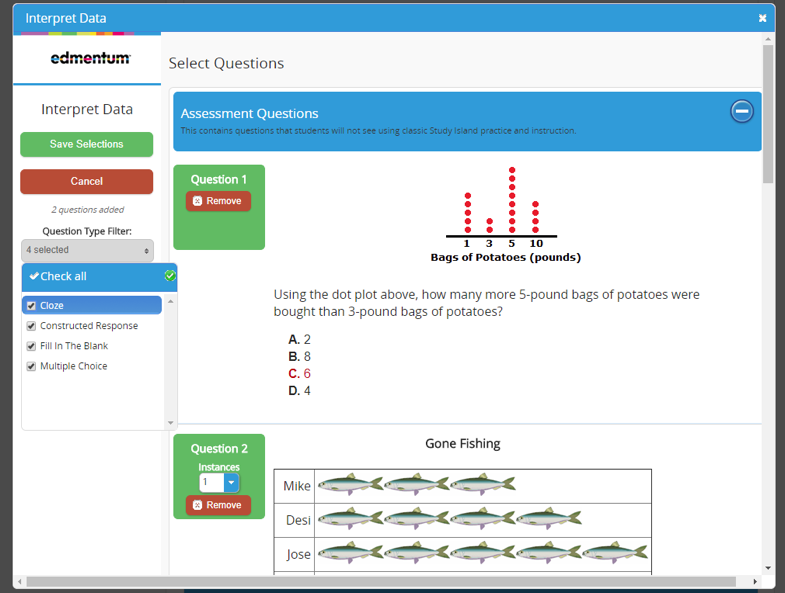Click the edmentum logo
The width and height of the screenshot is (785, 593).
(x=90, y=58)
